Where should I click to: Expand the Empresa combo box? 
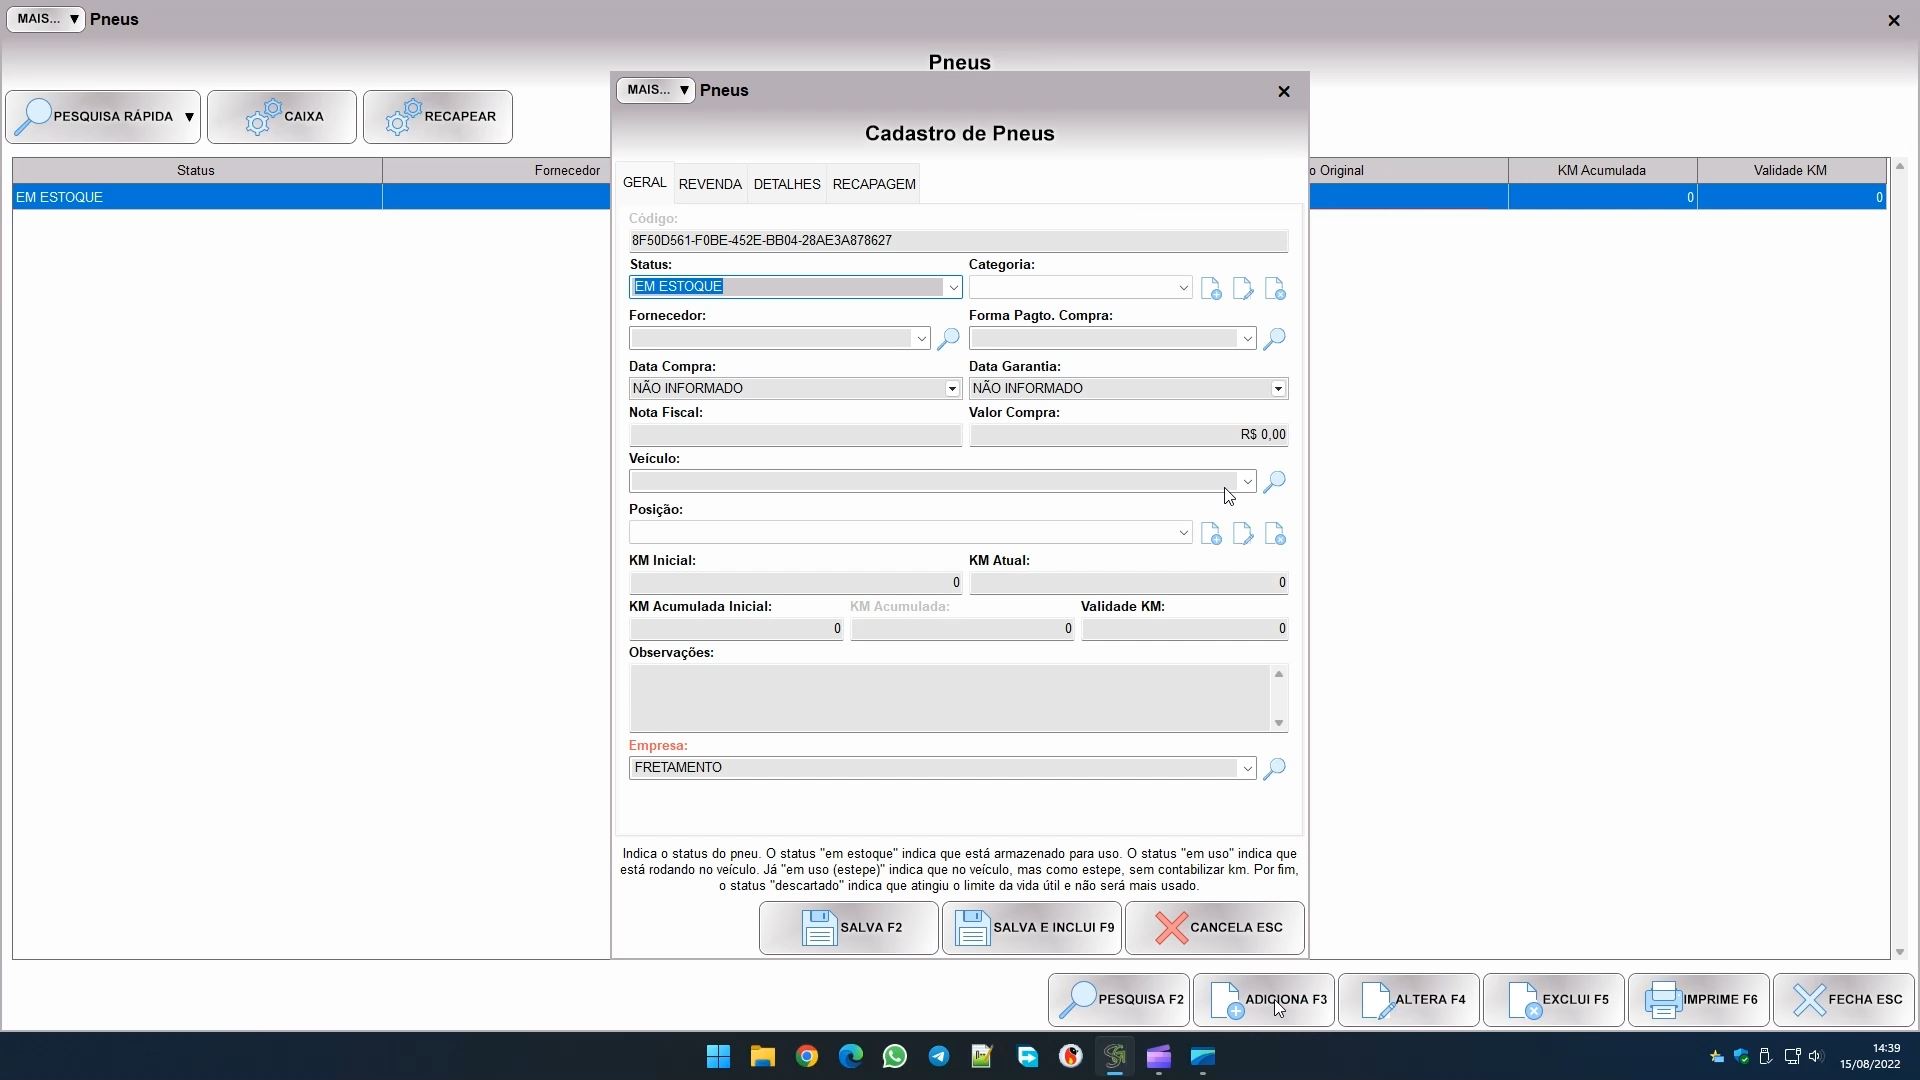pyautogui.click(x=1247, y=768)
